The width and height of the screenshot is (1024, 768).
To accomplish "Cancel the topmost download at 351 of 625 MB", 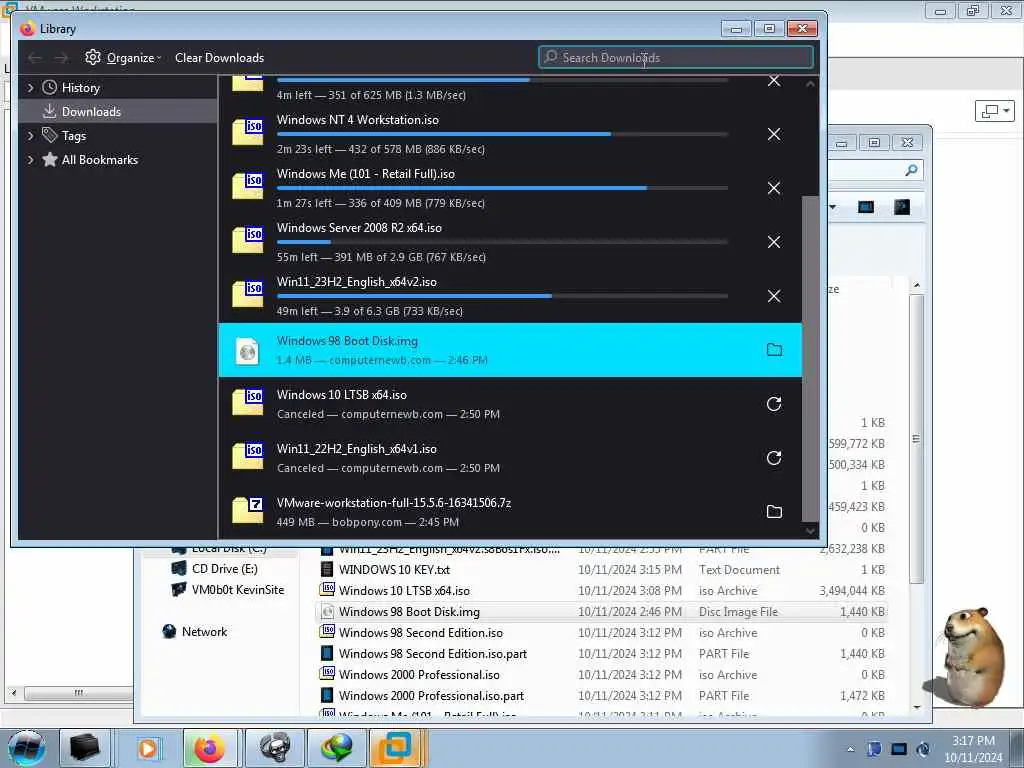I will click(774, 82).
